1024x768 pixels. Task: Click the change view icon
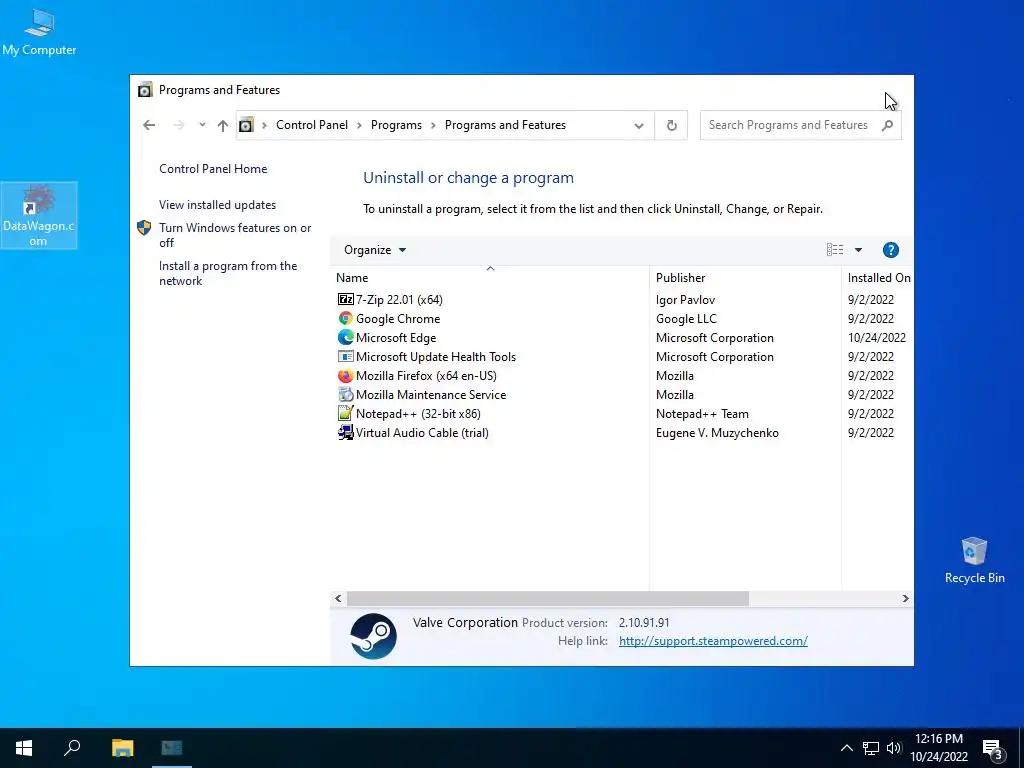point(835,249)
